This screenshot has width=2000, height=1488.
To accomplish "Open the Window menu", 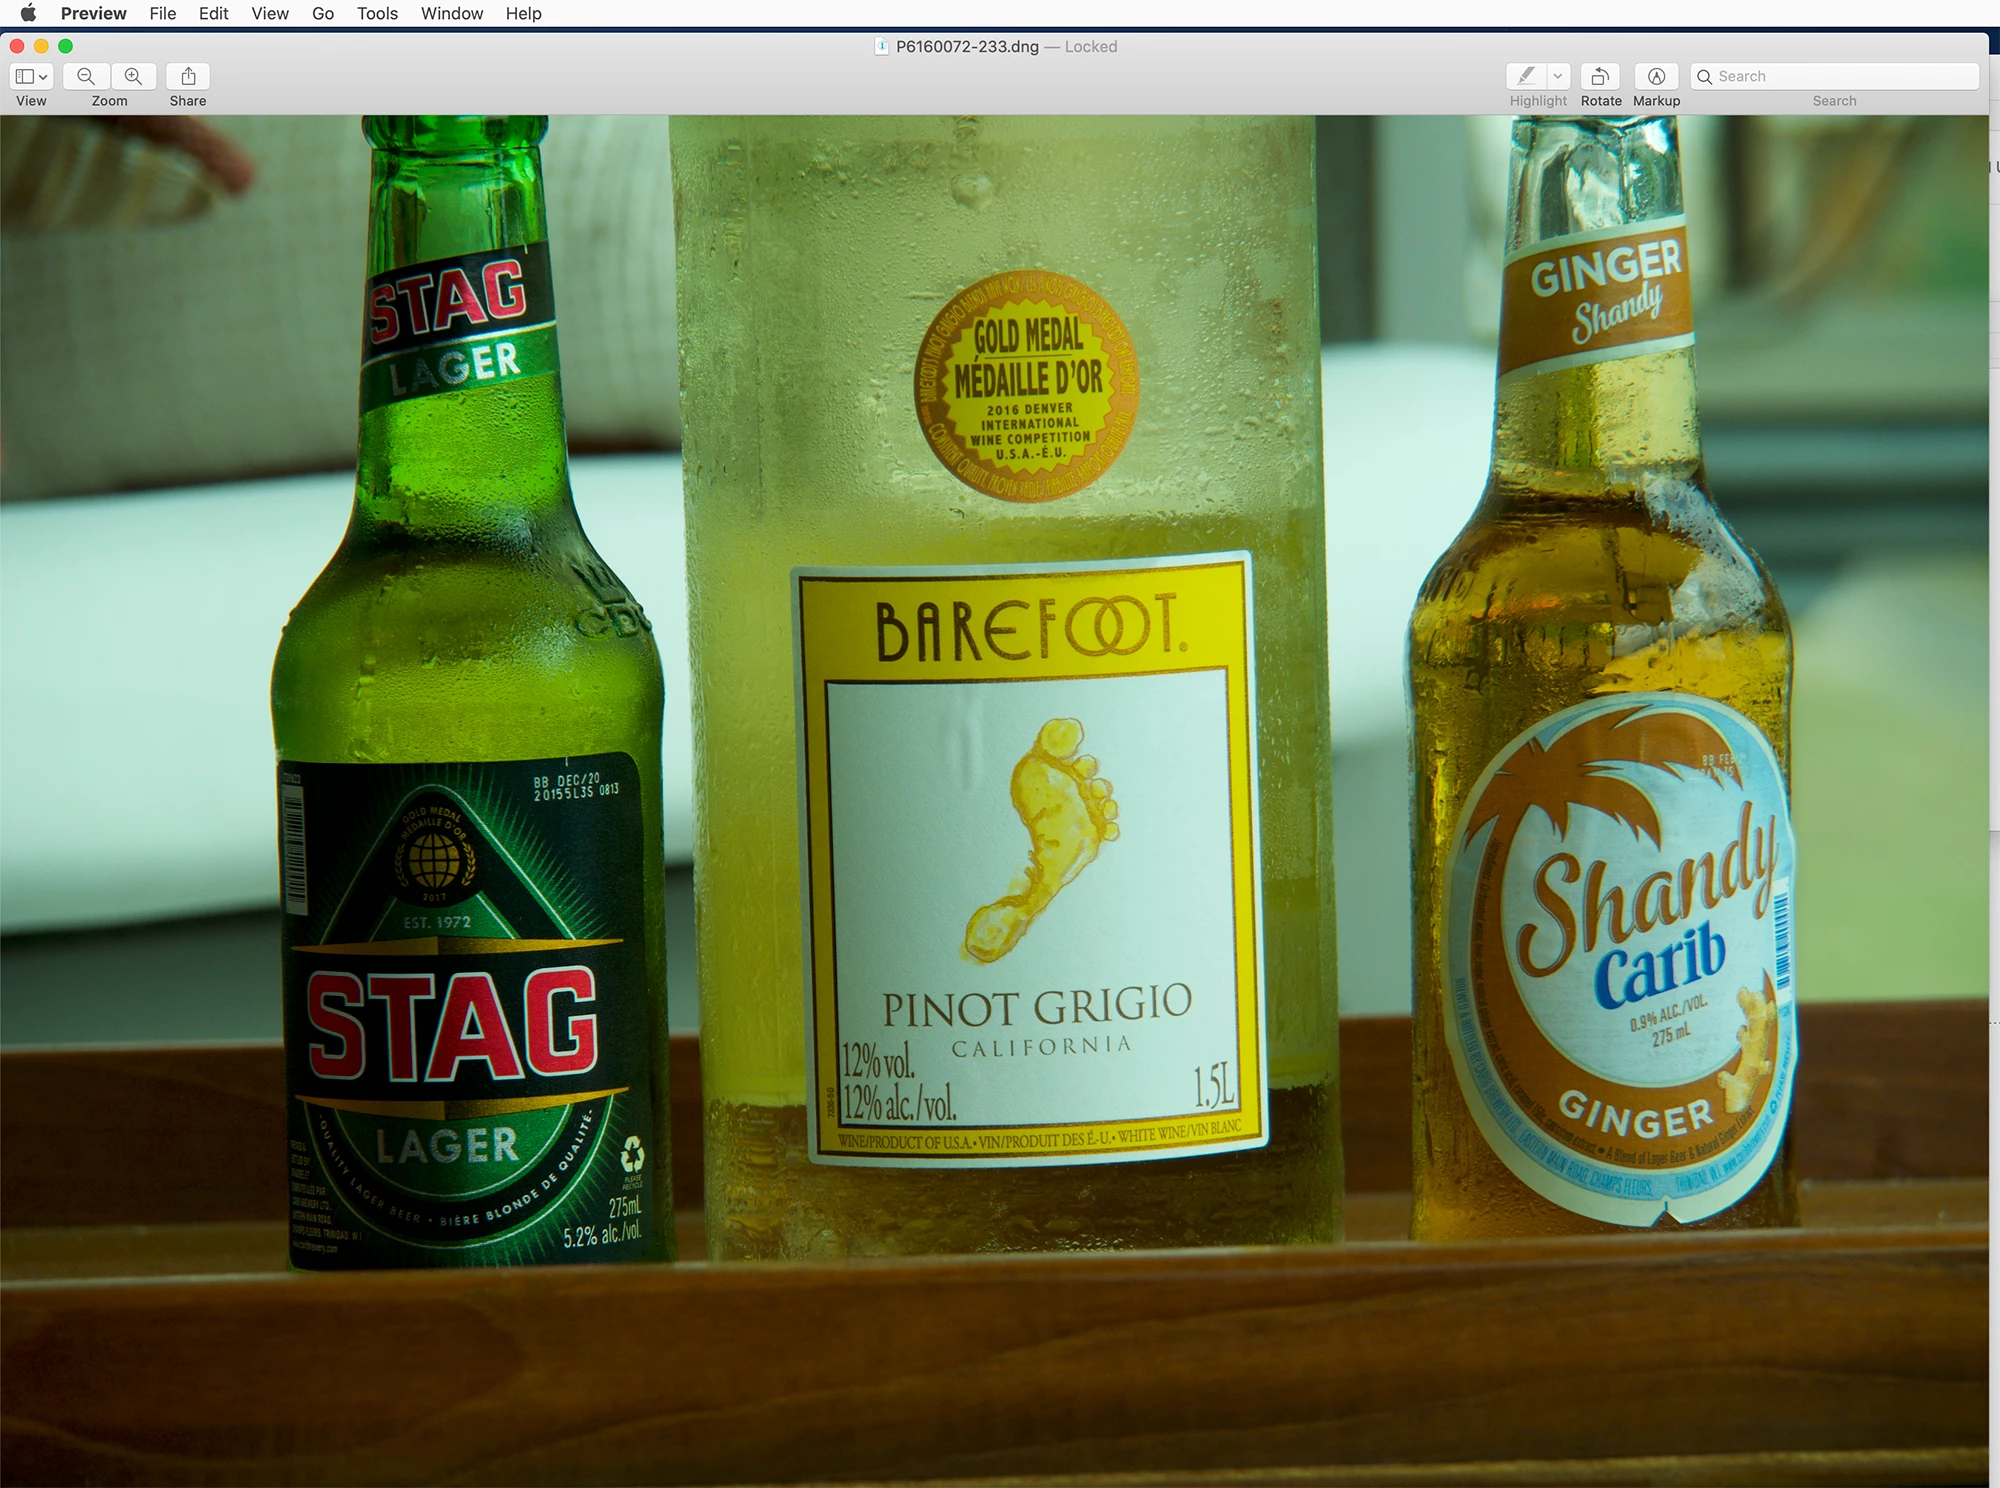I will point(451,13).
